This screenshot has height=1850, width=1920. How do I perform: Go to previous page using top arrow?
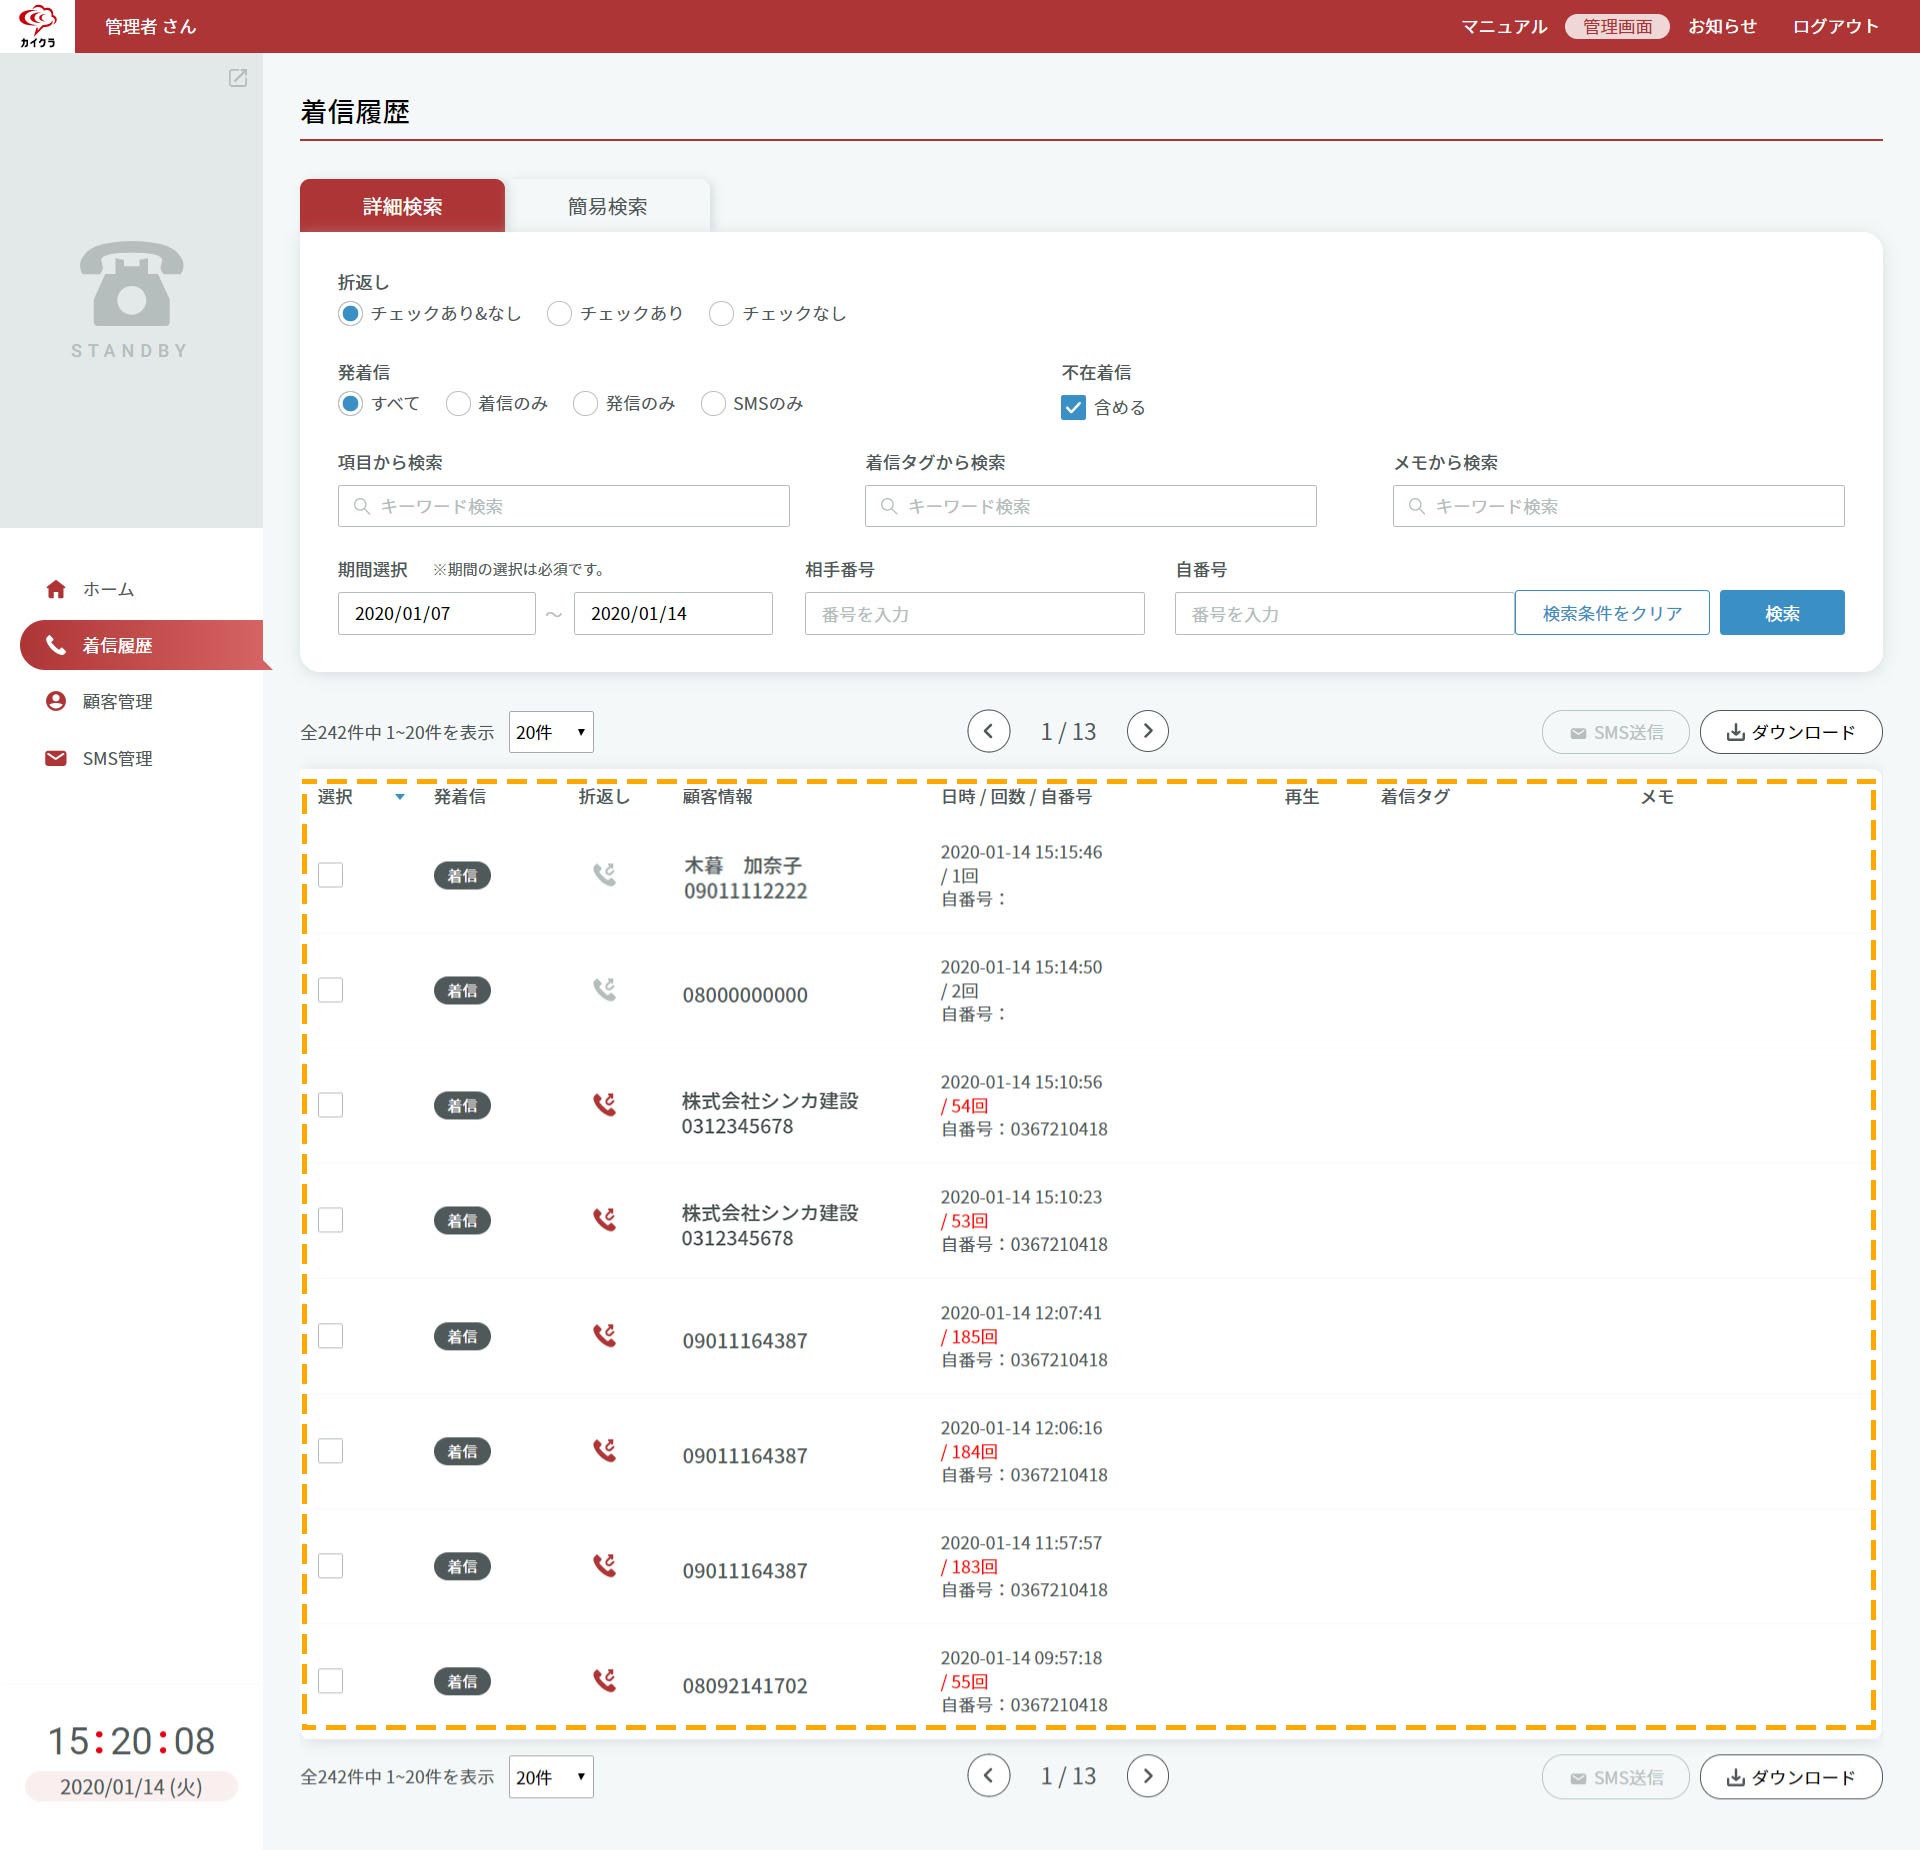coord(988,731)
